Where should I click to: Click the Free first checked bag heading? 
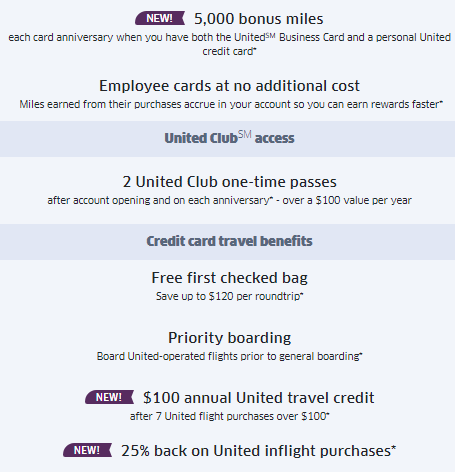pos(229,278)
